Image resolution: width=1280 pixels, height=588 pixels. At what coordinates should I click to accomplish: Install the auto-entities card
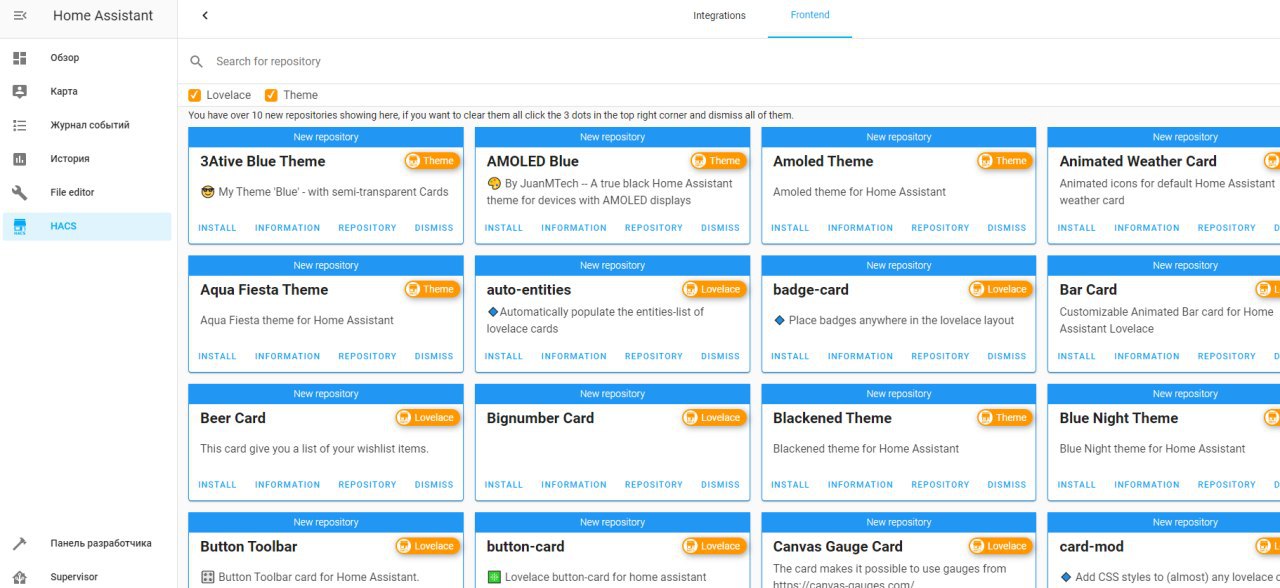(x=504, y=356)
